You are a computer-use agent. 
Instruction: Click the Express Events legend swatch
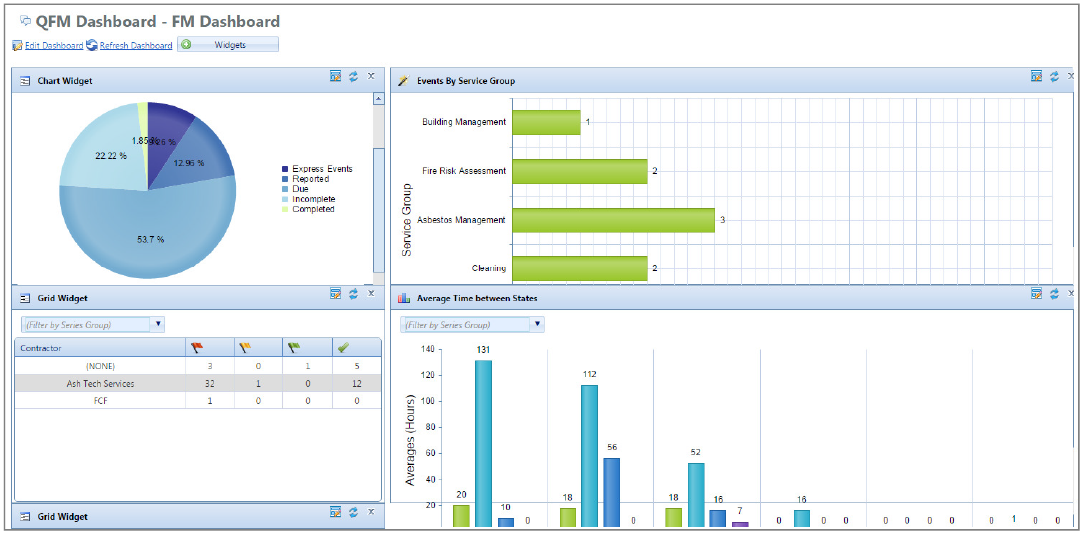click(285, 169)
